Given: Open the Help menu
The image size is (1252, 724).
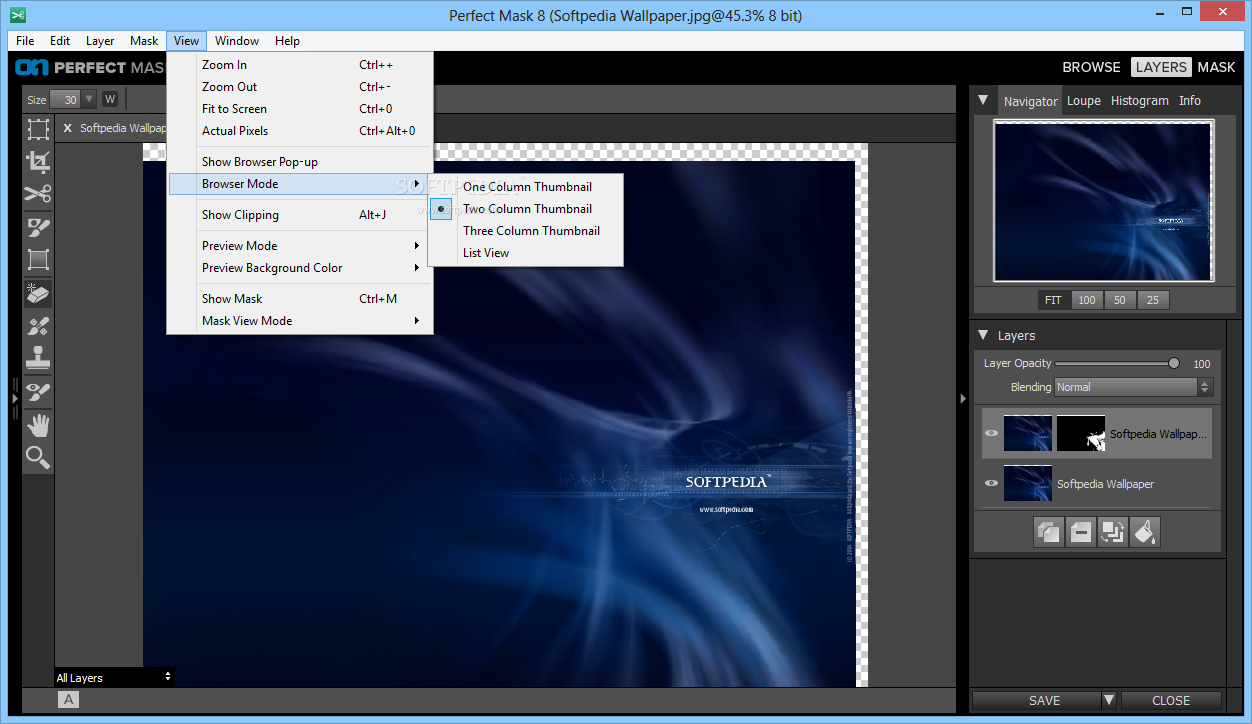Looking at the screenshot, I should 287,41.
